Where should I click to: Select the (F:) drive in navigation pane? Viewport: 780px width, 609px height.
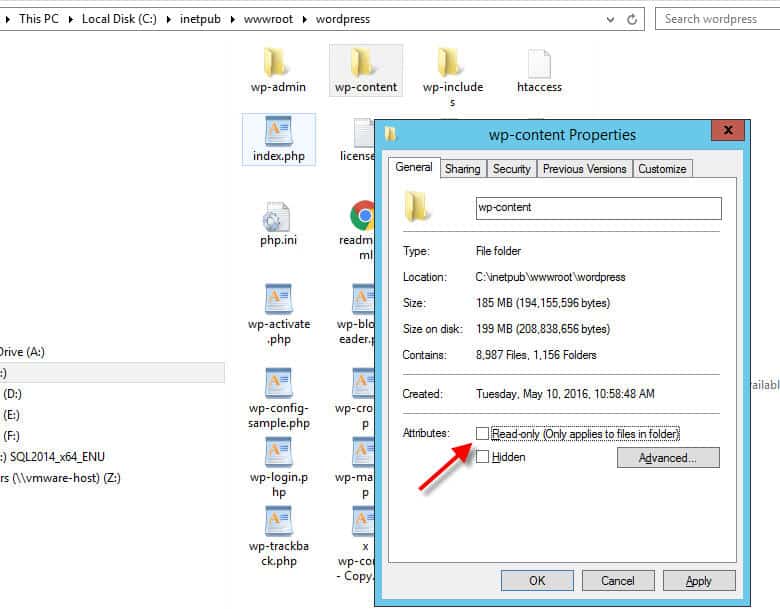(11, 436)
